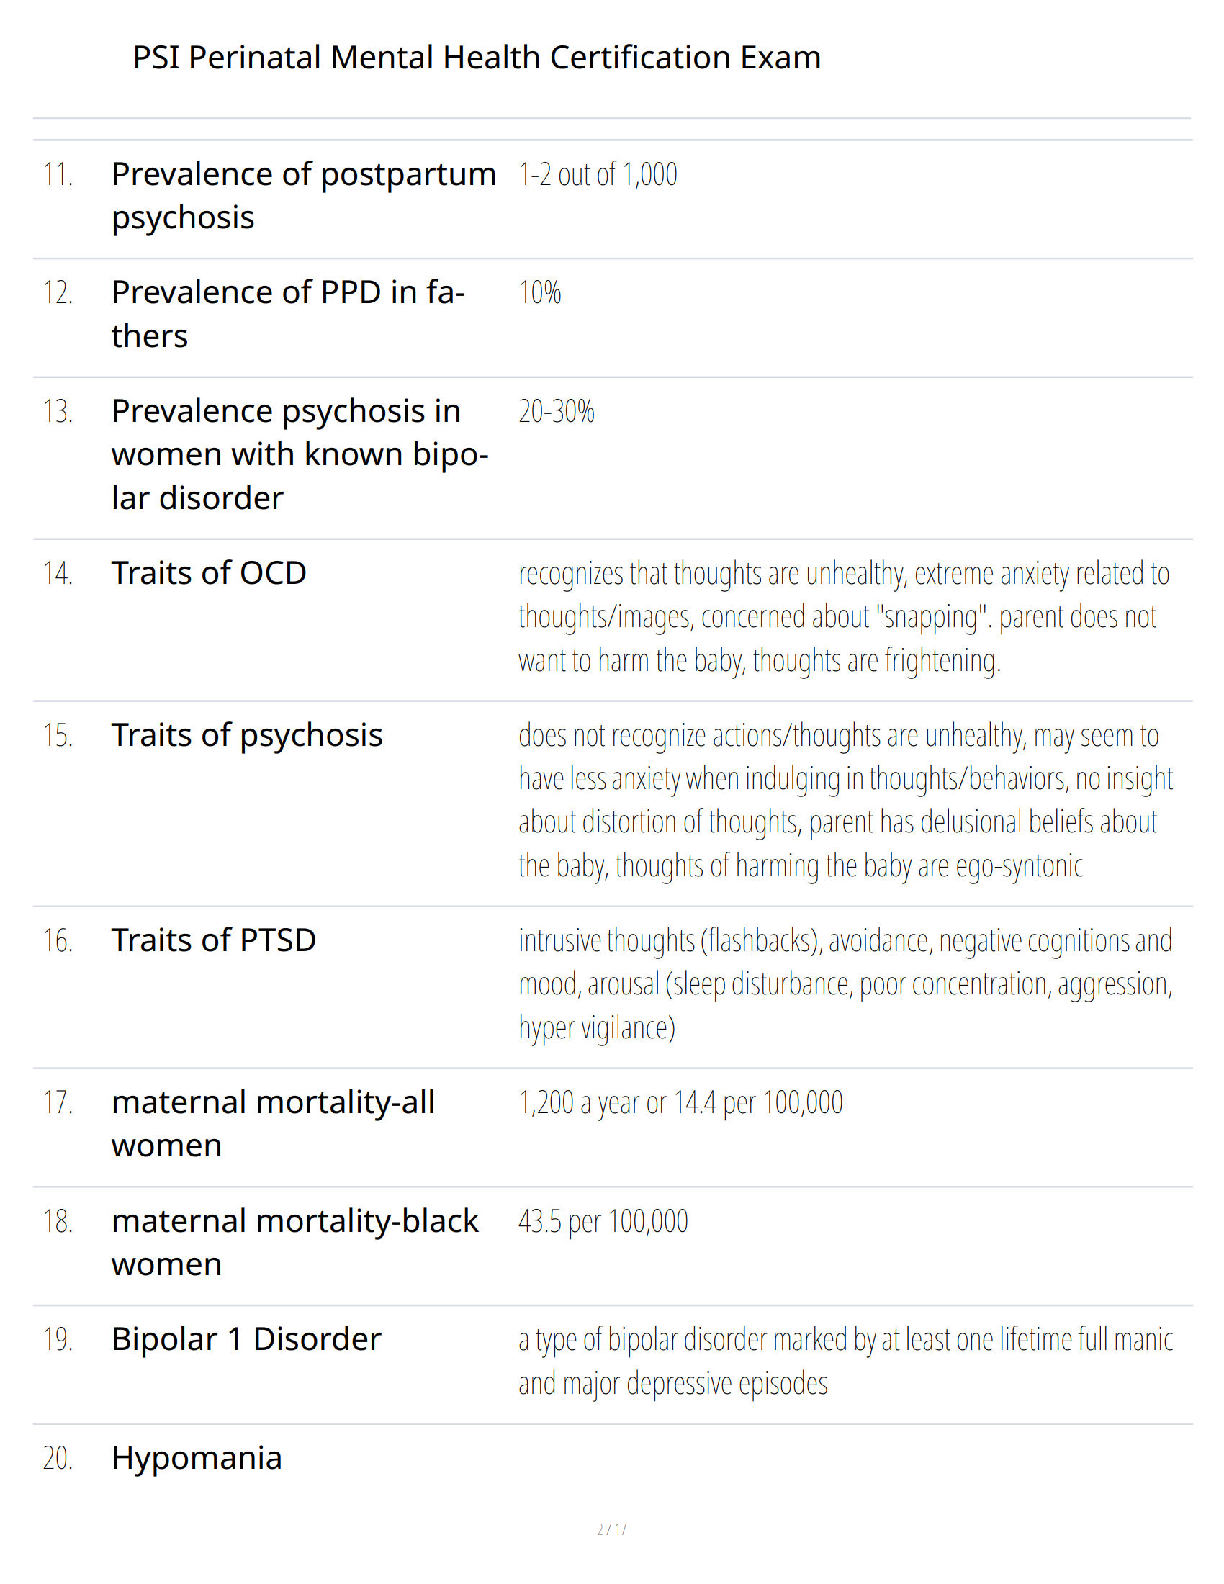Select the term Bipolar 1 Disorder
Viewport: 1224px width, 1584px height.
(246, 1339)
